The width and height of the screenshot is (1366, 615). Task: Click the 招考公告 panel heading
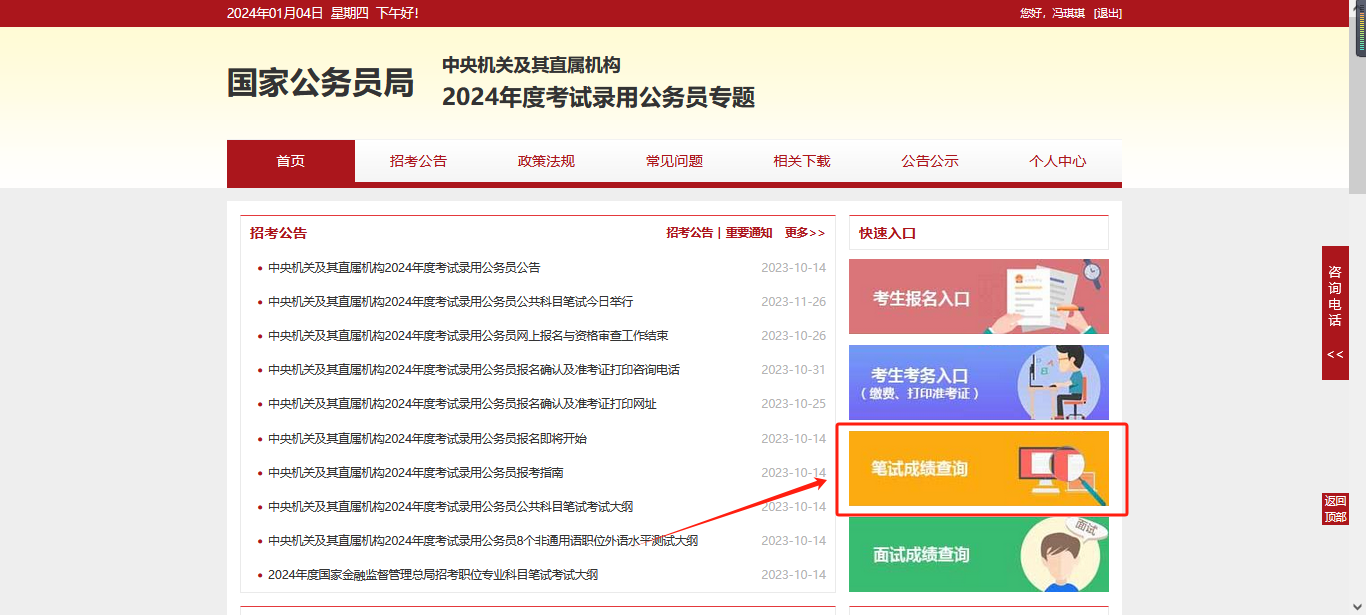[x=278, y=233]
